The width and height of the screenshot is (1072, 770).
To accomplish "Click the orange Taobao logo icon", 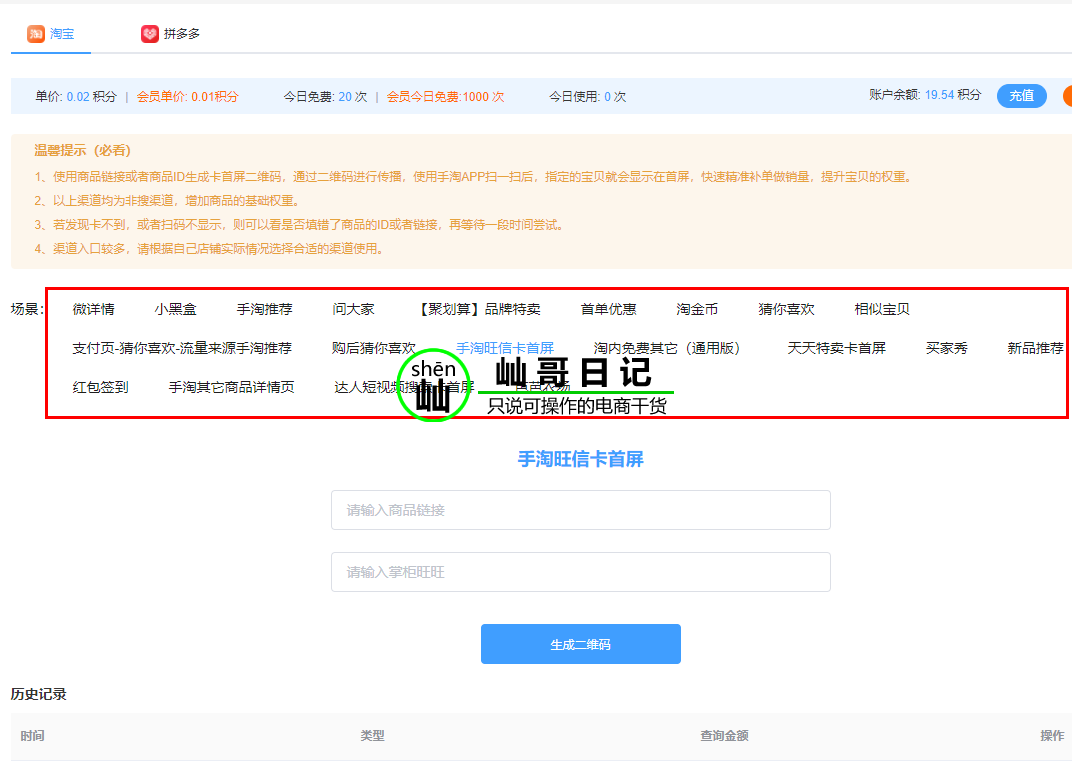I will pos(36,34).
